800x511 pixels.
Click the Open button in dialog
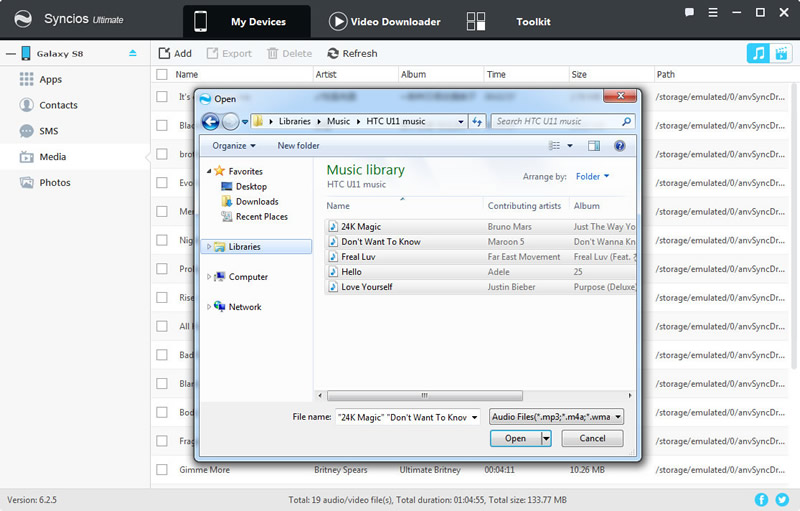coord(515,439)
